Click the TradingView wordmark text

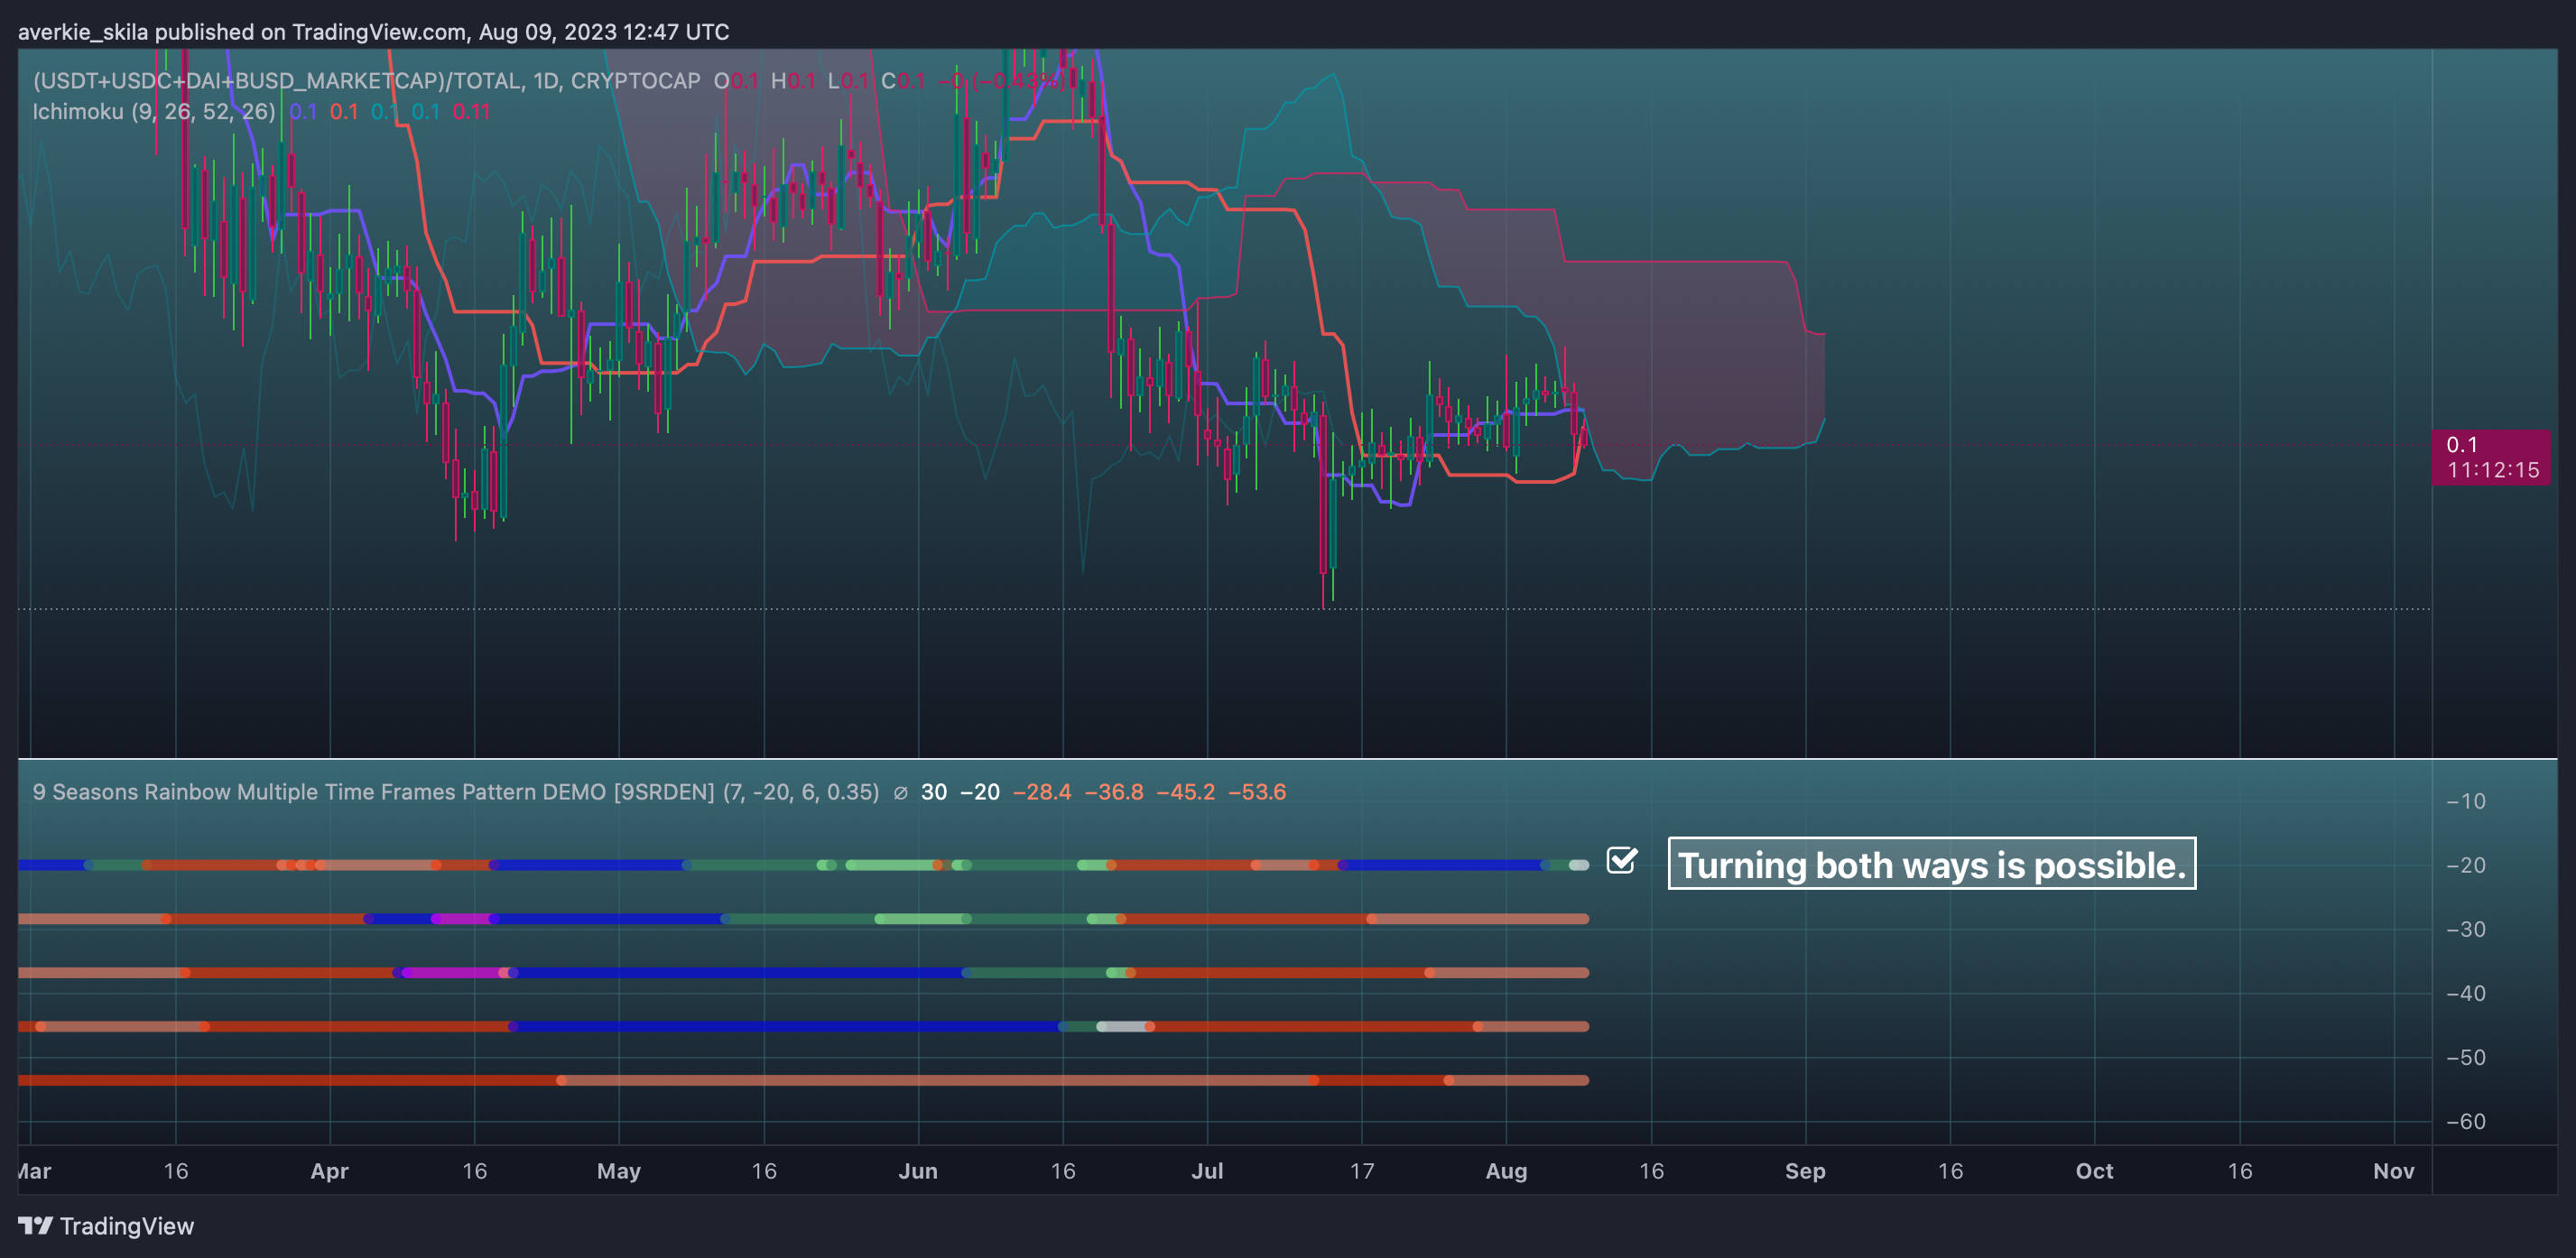point(127,1226)
